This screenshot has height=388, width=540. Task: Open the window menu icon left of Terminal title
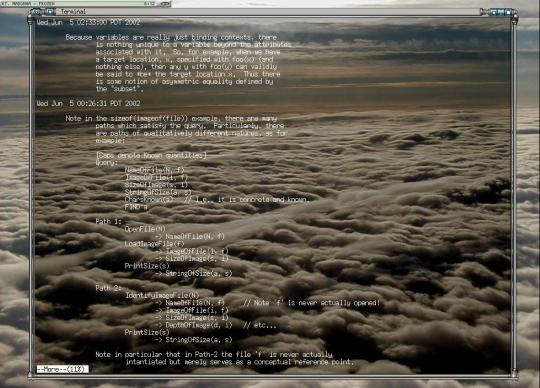pos(36,12)
